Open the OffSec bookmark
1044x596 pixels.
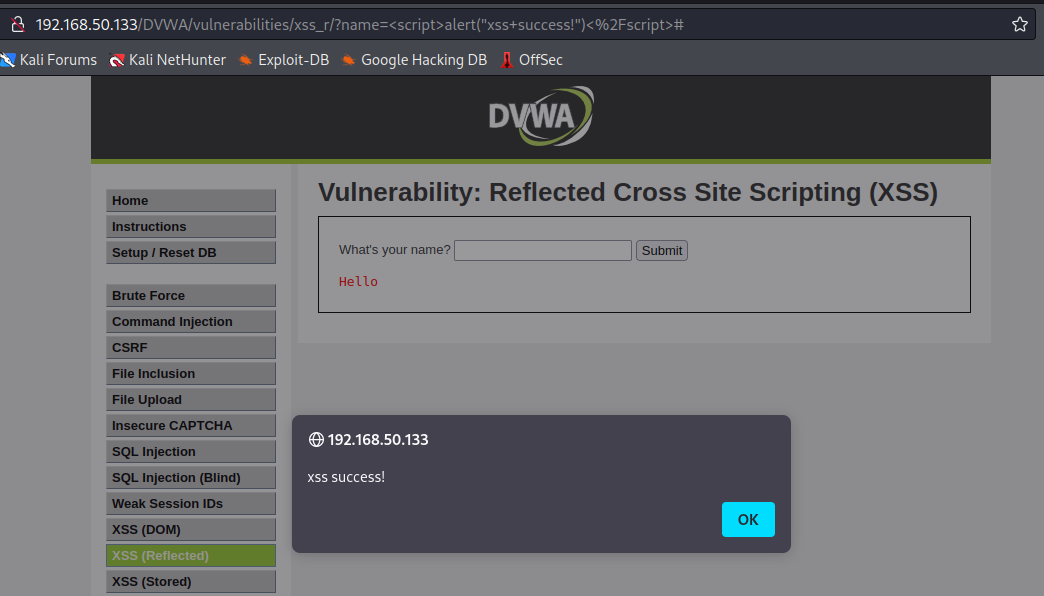[531, 60]
